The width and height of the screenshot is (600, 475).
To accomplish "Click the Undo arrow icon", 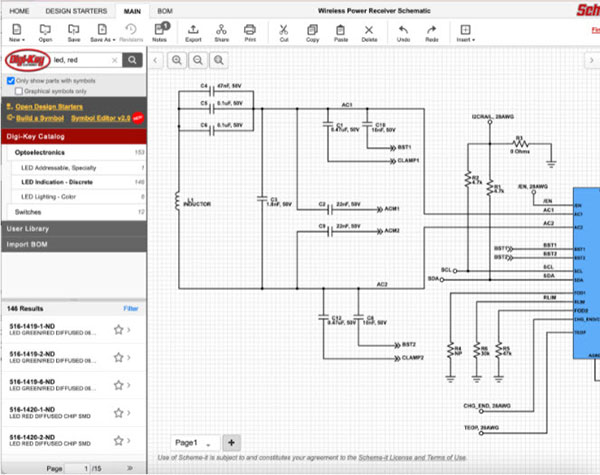I will coord(403,32).
